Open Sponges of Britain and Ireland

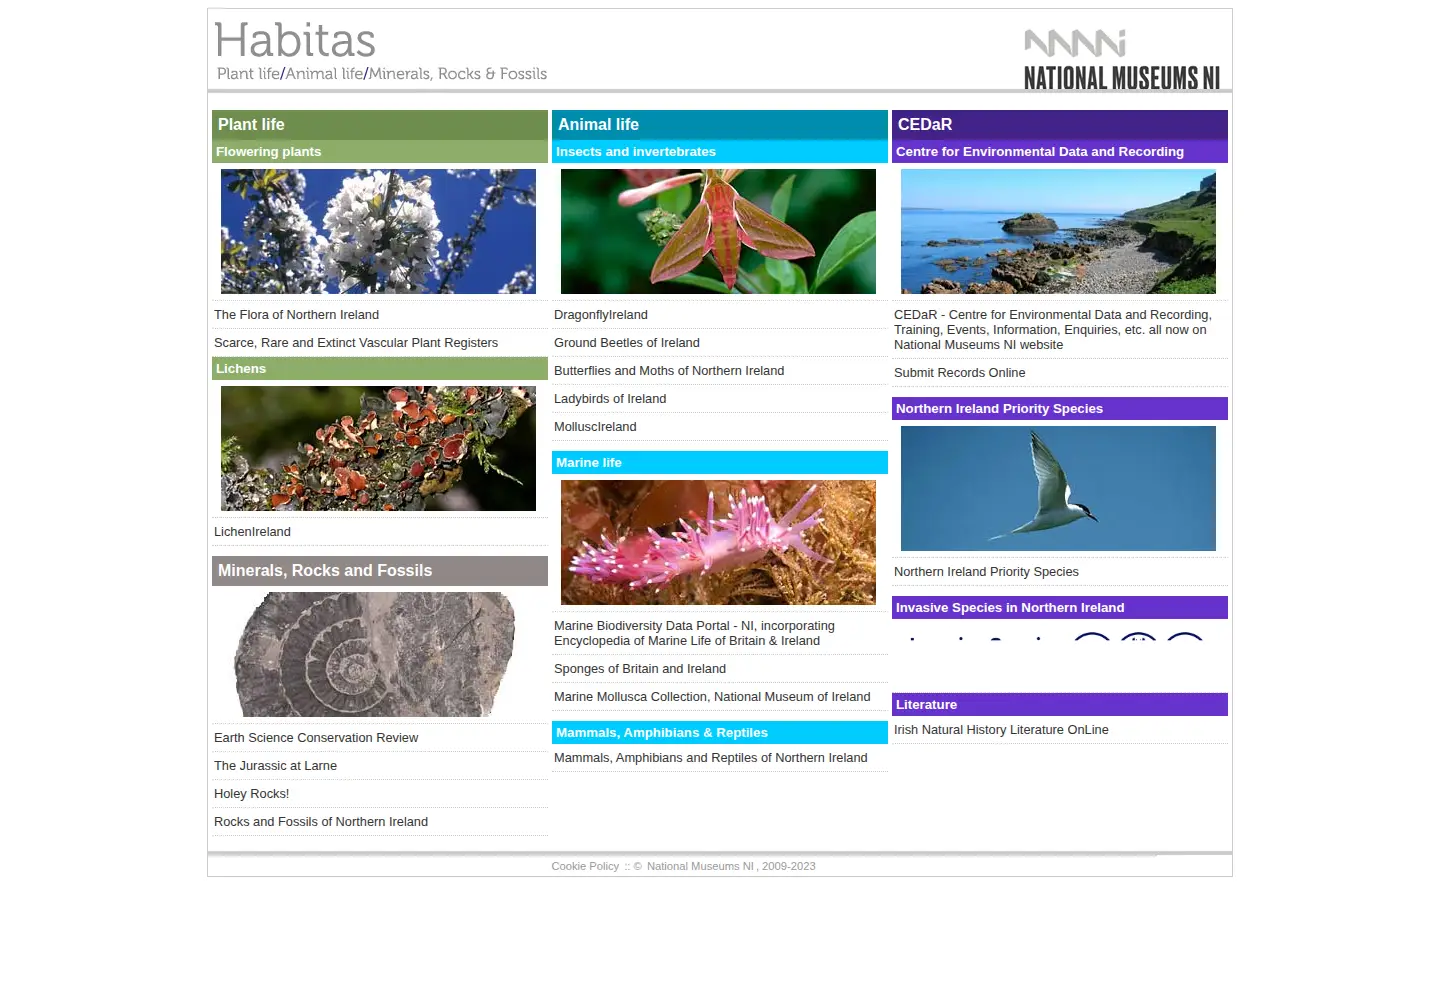(640, 669)
